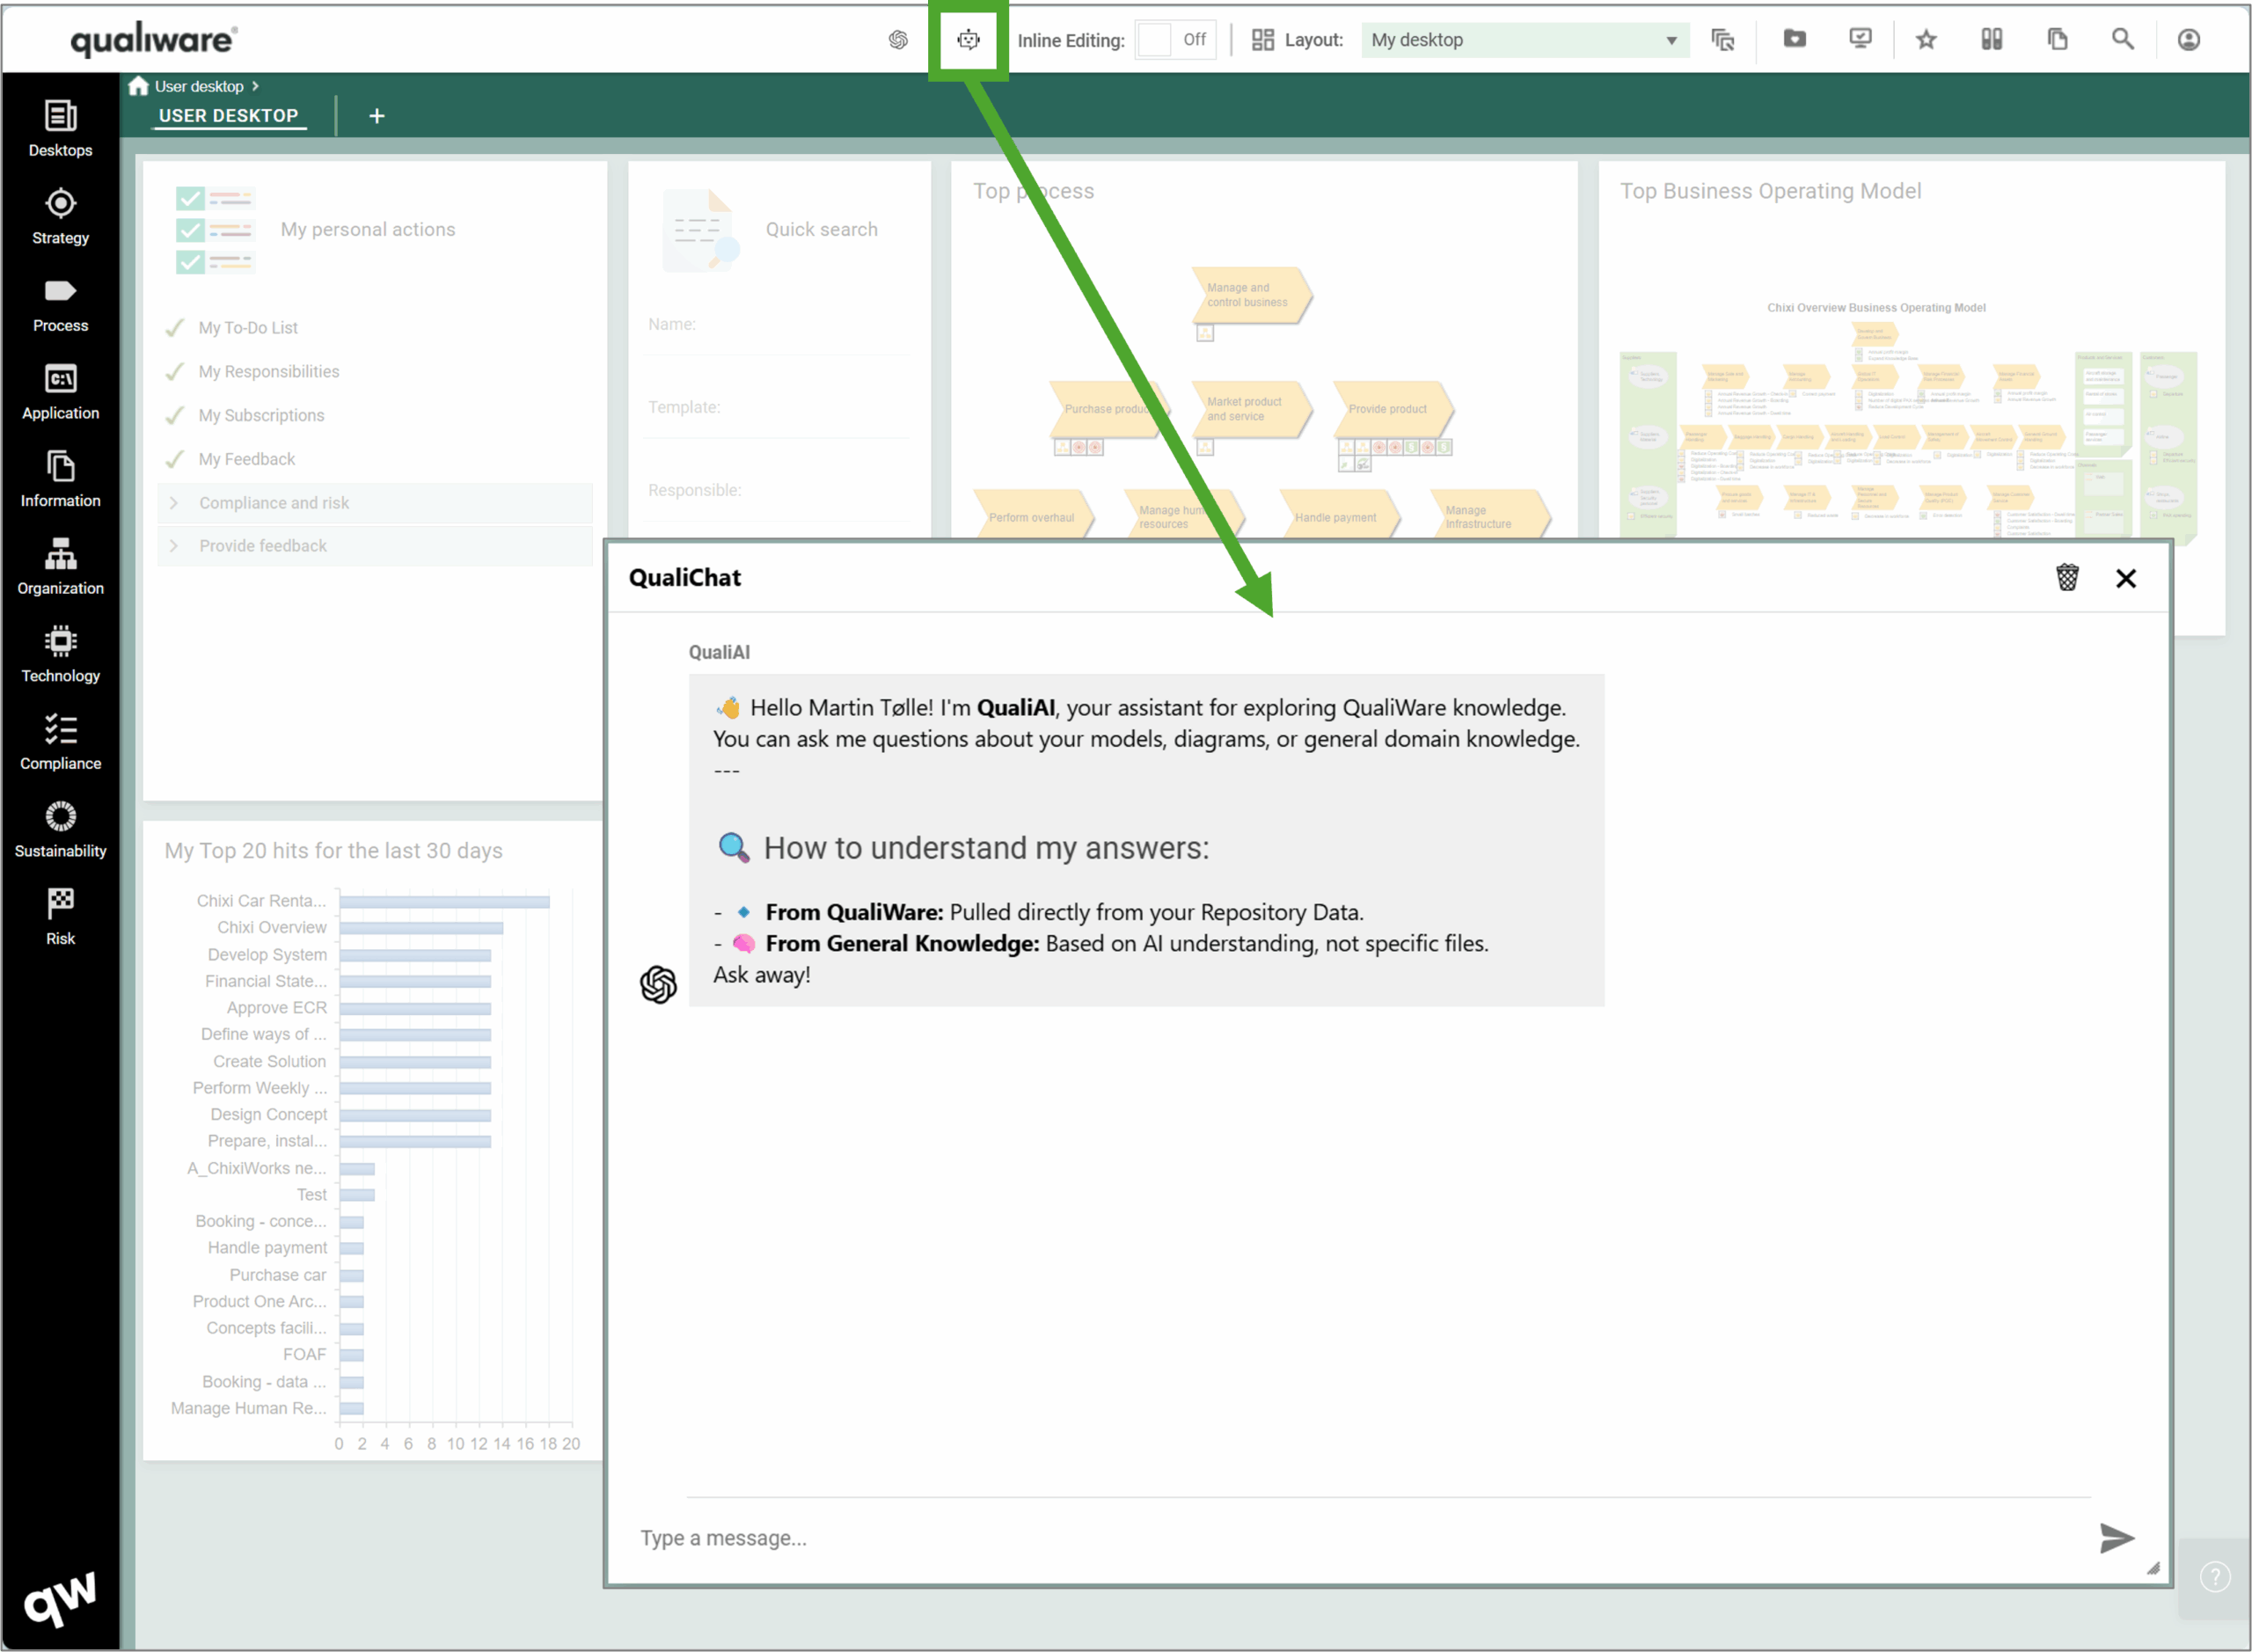Image resolution: width=2252 pixels, height=1652 pixels.
Task: Select the USER DESKTOP tab
Action: [228, 116]
